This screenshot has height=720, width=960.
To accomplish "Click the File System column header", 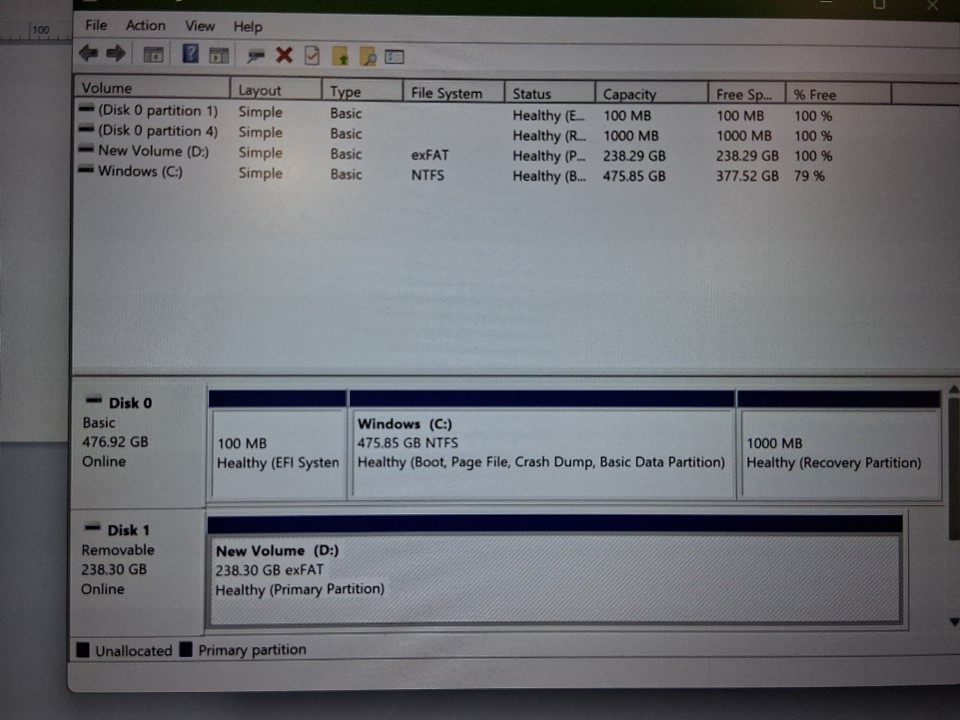I will pos(446,93).
